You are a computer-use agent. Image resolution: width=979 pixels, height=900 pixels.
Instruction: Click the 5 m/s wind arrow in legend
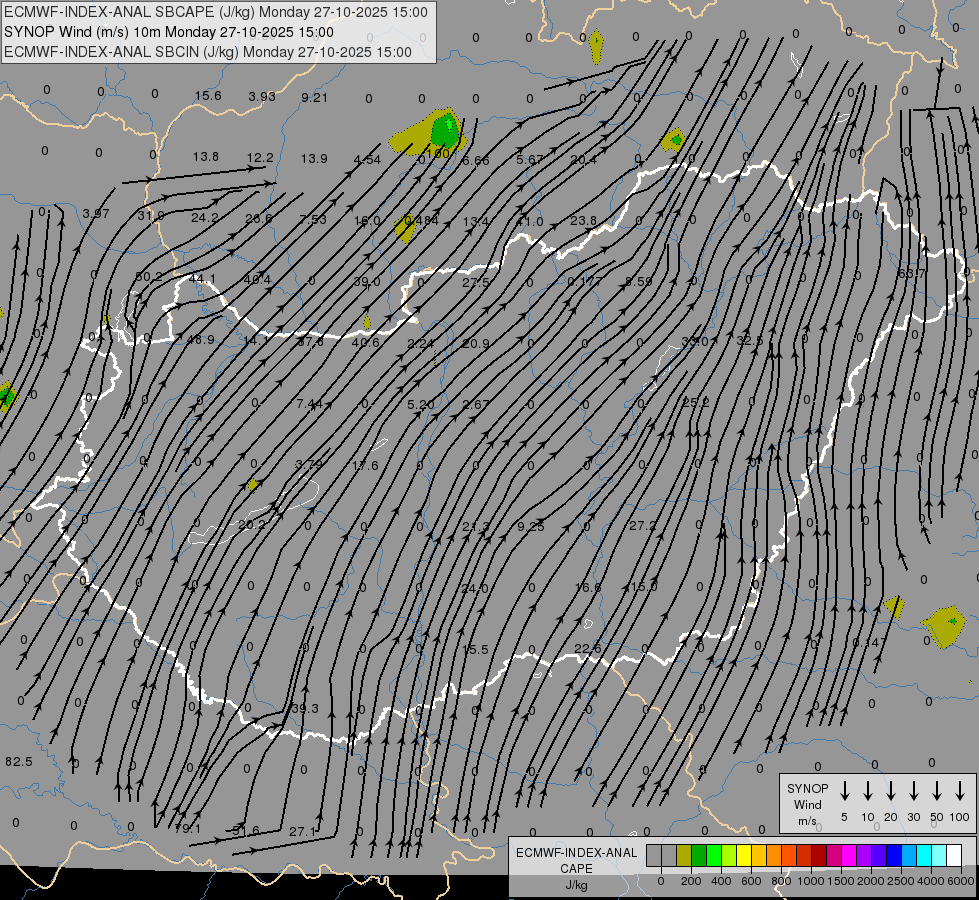[x=845, y=791]
